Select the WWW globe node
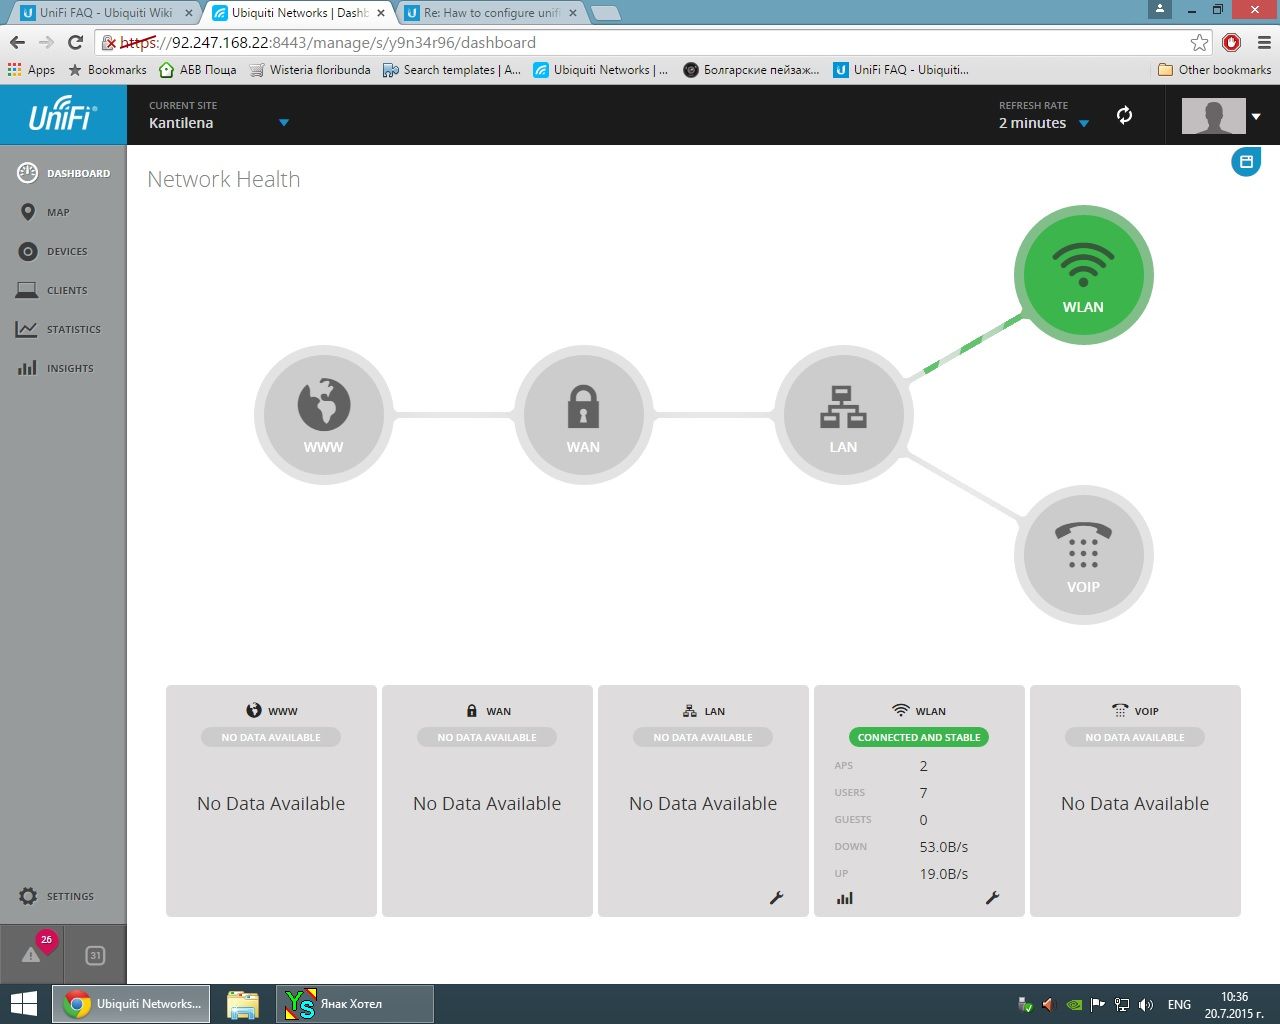Screen dimensions: 1280x1024 [323, 414]
